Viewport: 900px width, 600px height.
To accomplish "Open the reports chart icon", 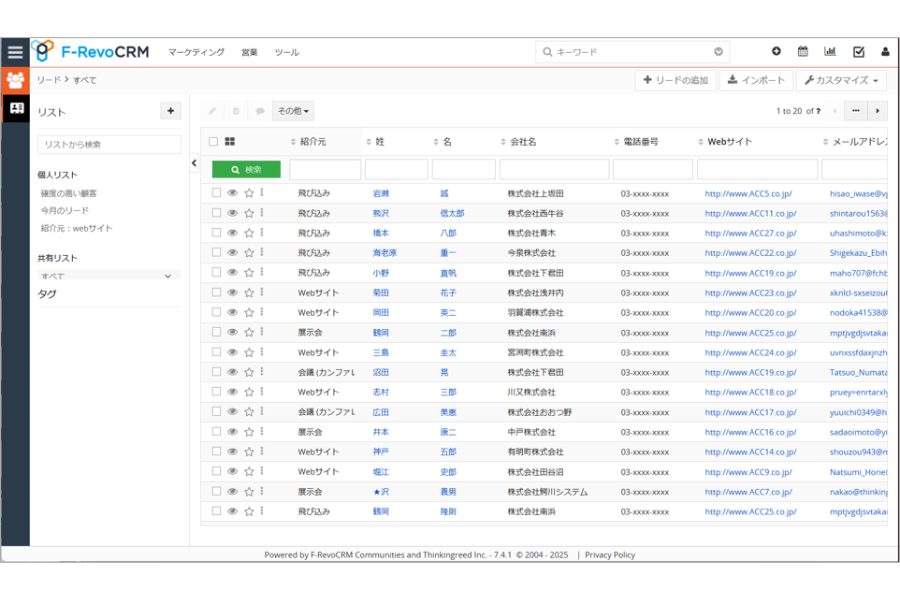I will click(x=830, y=51).
